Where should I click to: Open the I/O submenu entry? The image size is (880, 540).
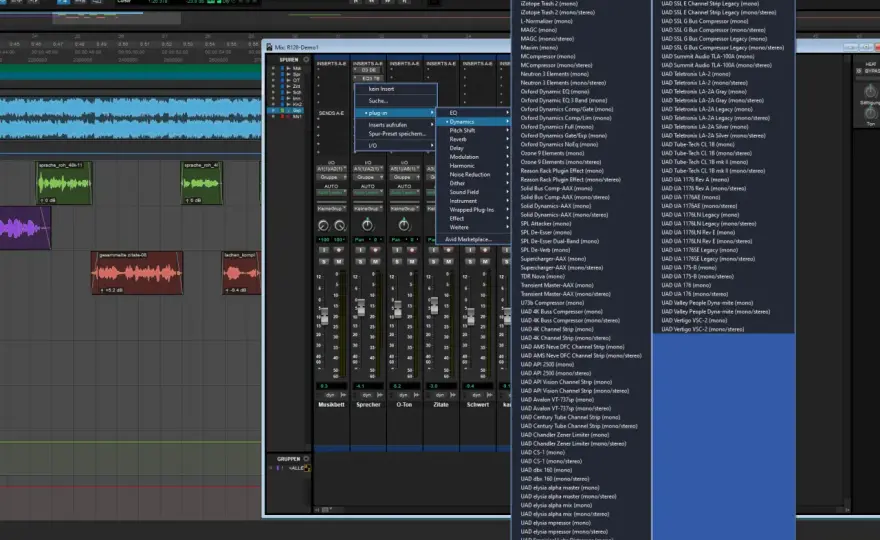[x=396, y=146]
